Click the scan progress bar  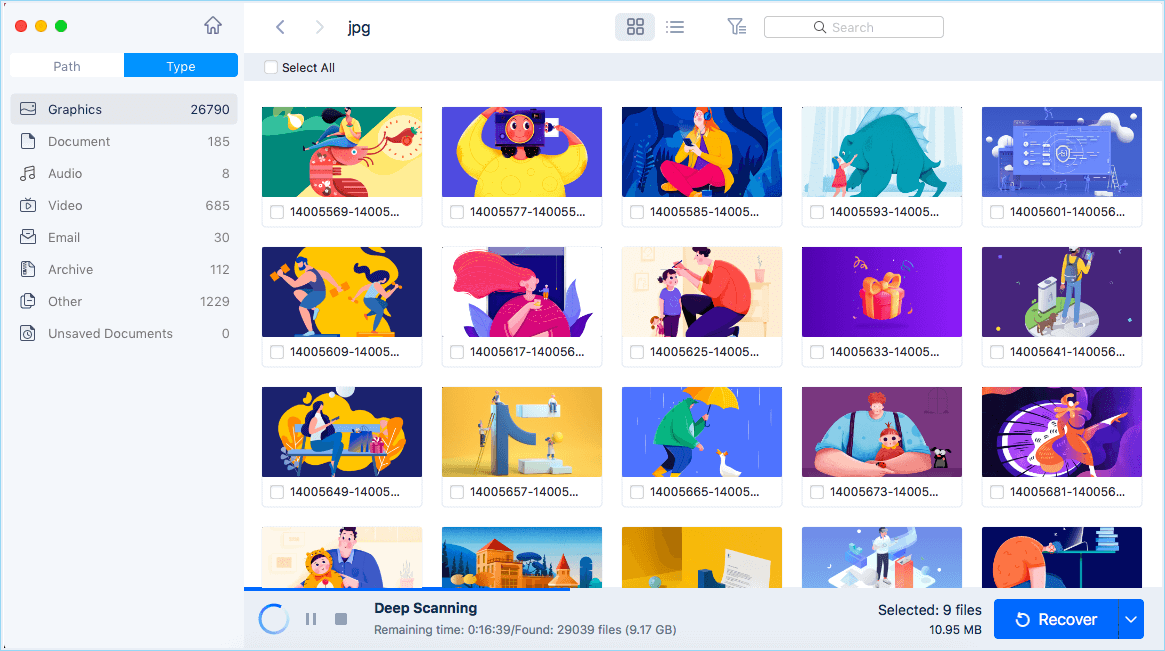[x=406, y=589]
